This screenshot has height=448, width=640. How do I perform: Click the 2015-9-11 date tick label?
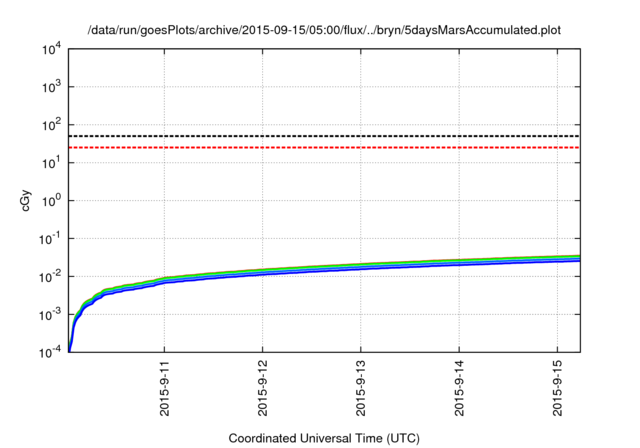[164, 388]
